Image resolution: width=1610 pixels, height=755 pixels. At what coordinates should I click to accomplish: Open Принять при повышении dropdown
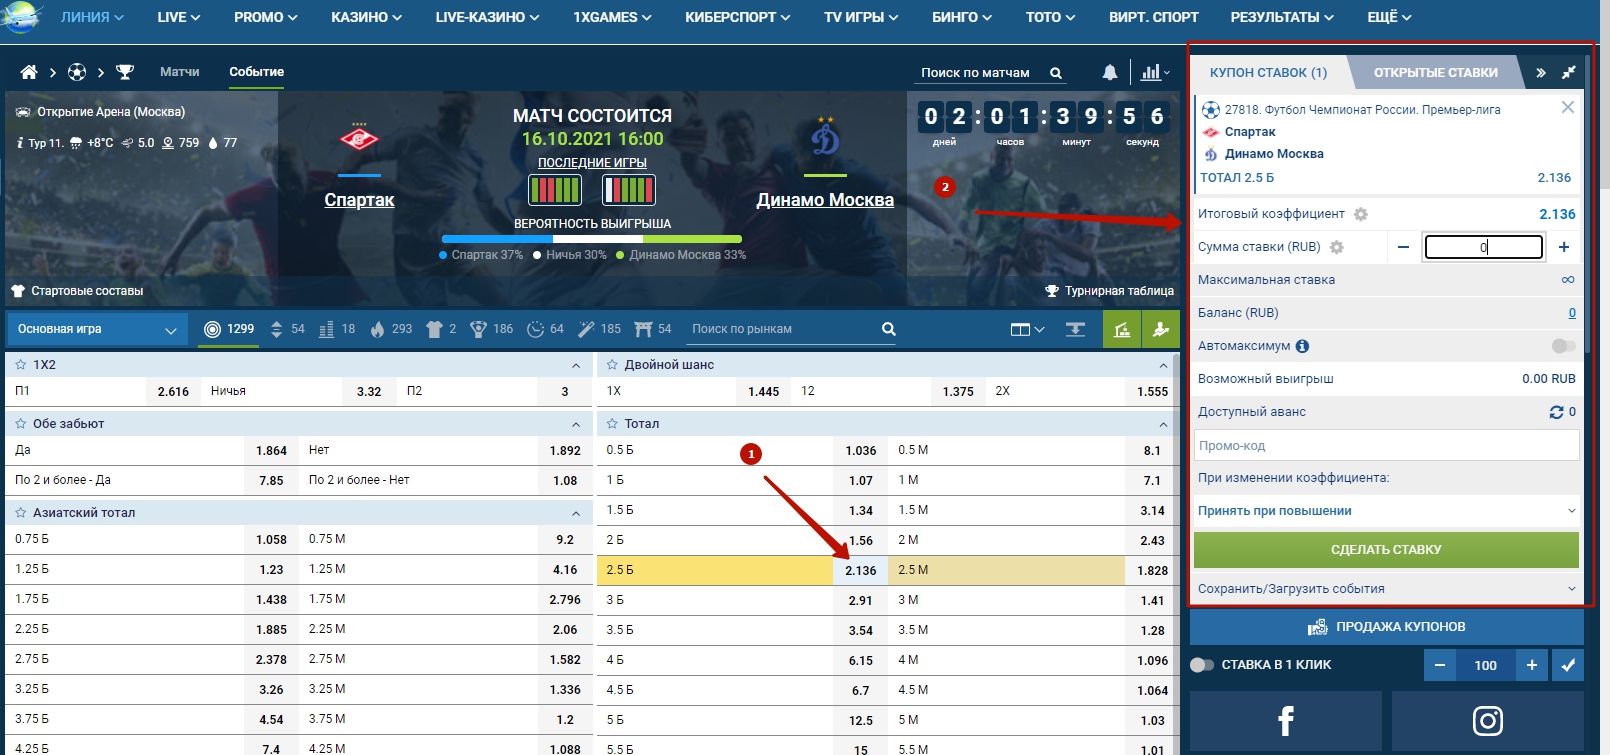pos(1386,511)
